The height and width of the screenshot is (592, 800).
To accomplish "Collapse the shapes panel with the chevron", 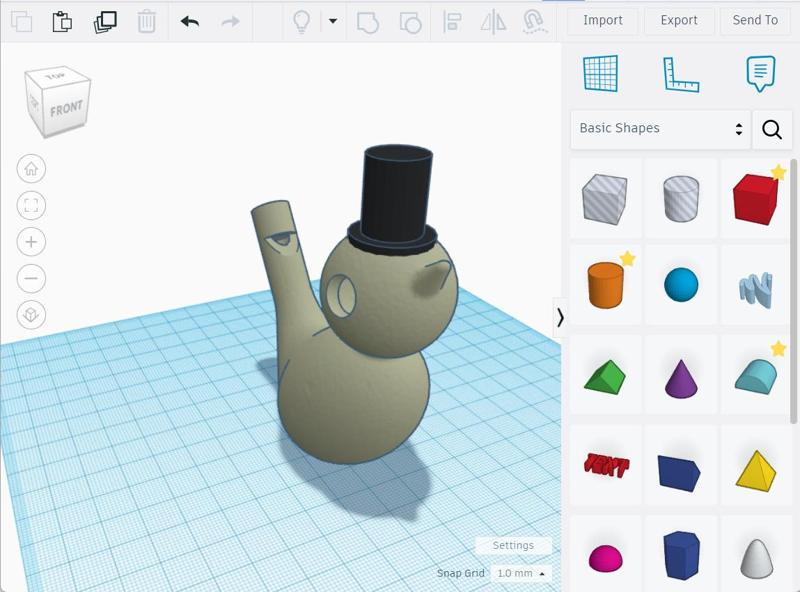I will [561, 320].
